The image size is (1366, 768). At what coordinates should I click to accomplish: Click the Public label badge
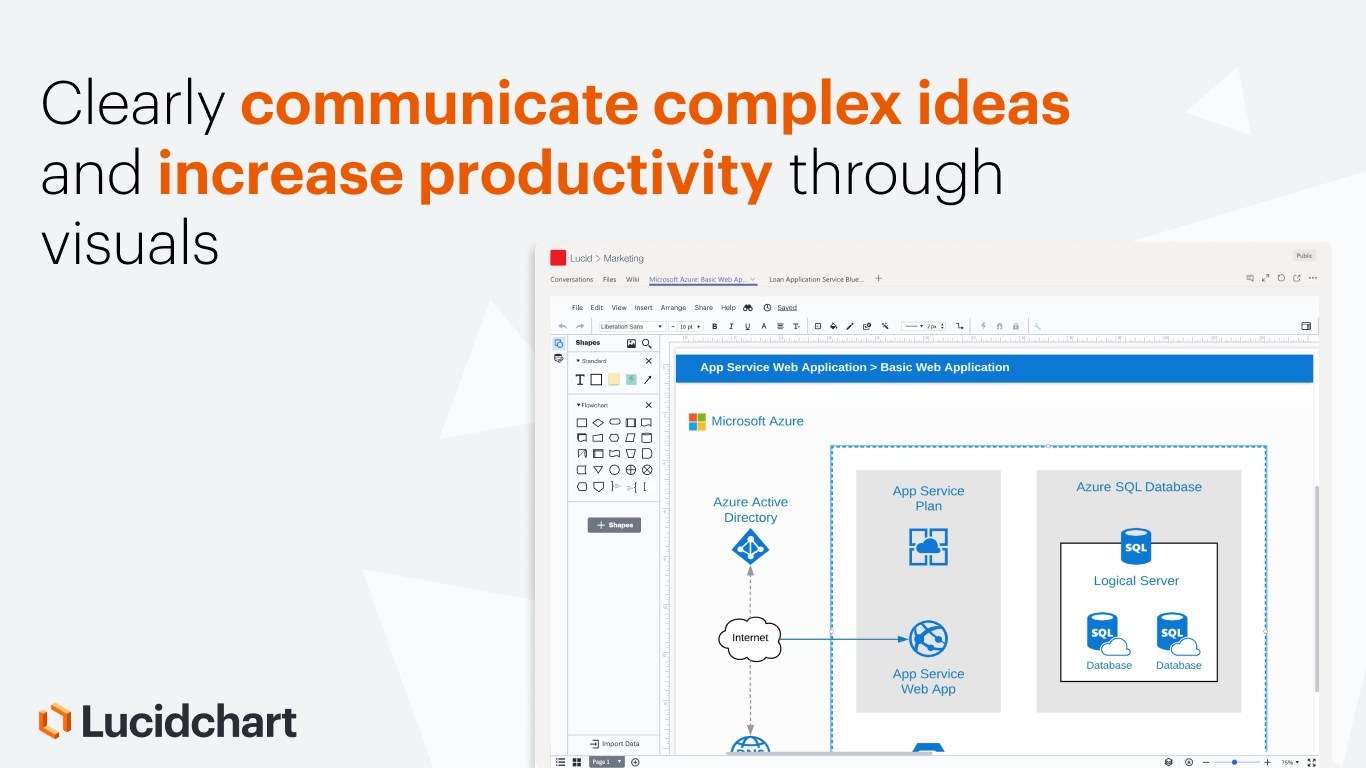[1304, 256]
